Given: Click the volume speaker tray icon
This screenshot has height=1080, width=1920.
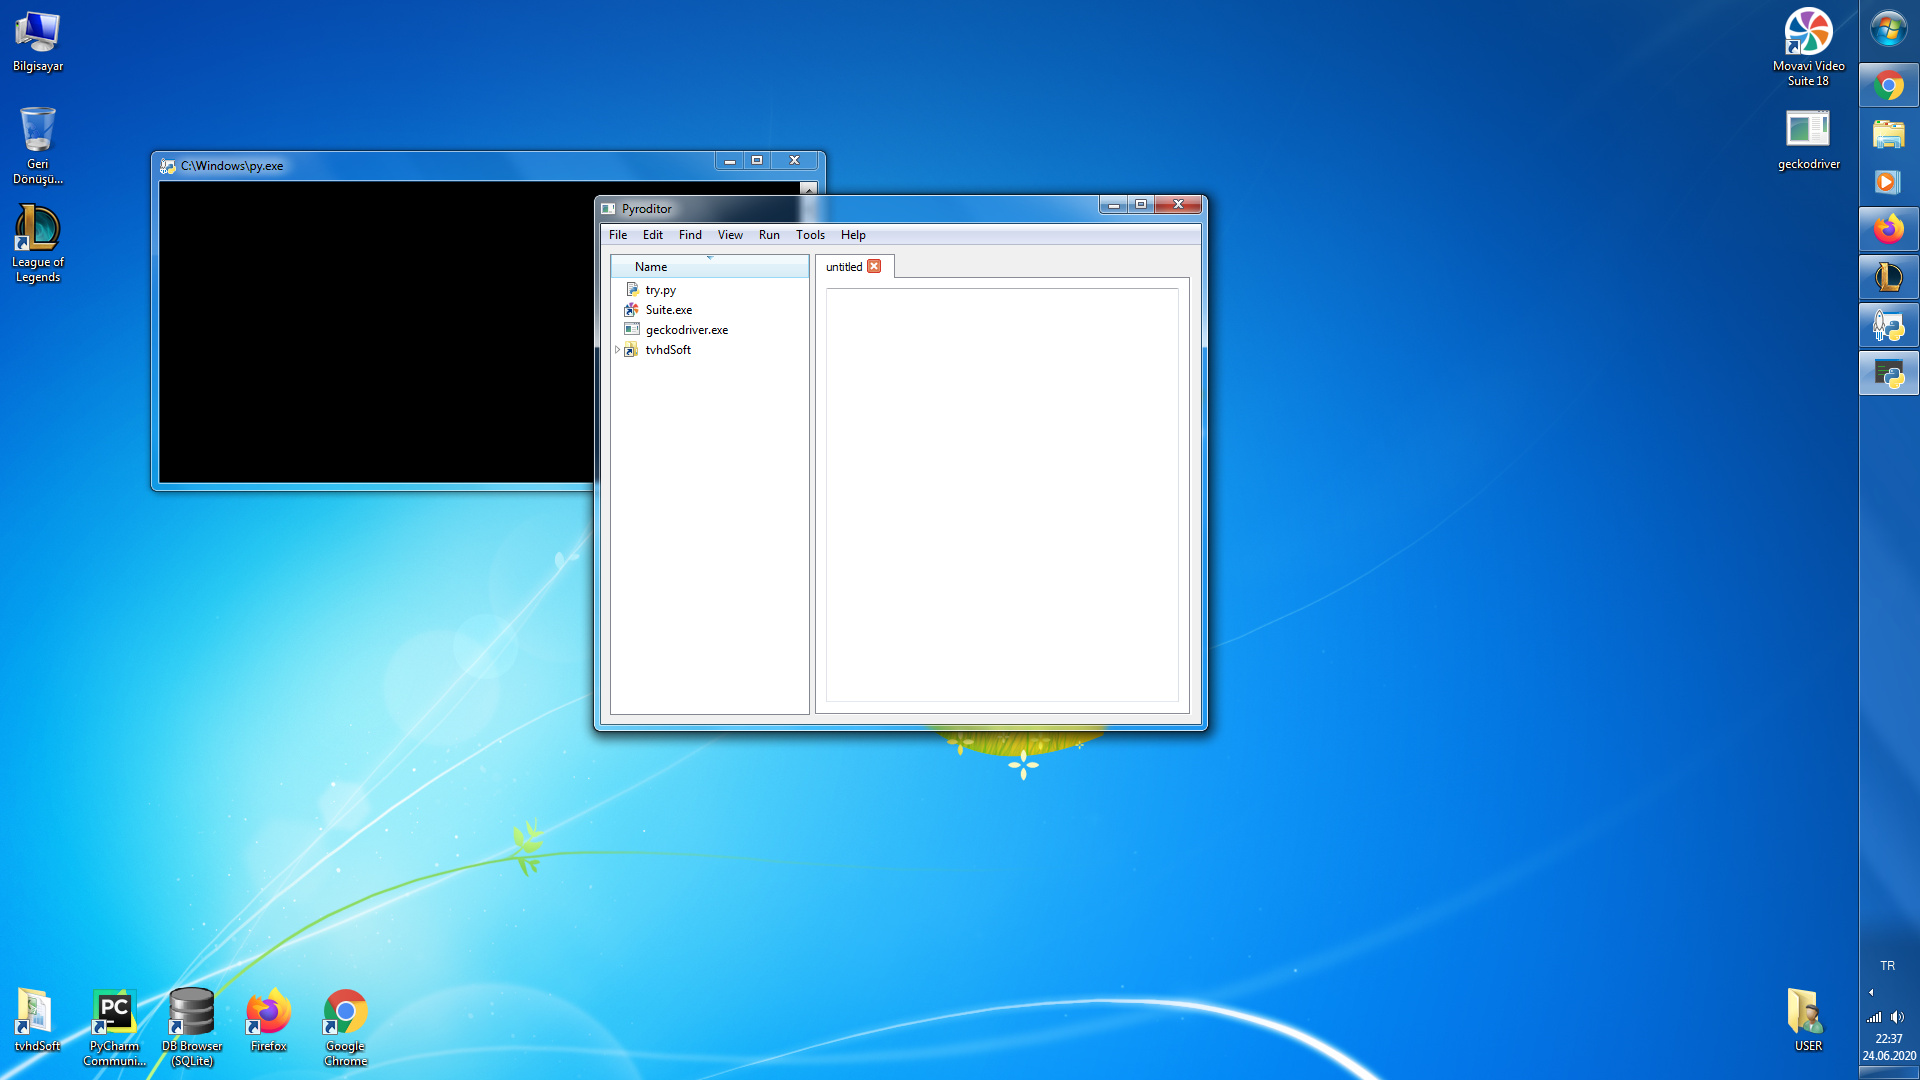Looking at the screenshot, I should pyautogui.click(x=1897, y=1017).
